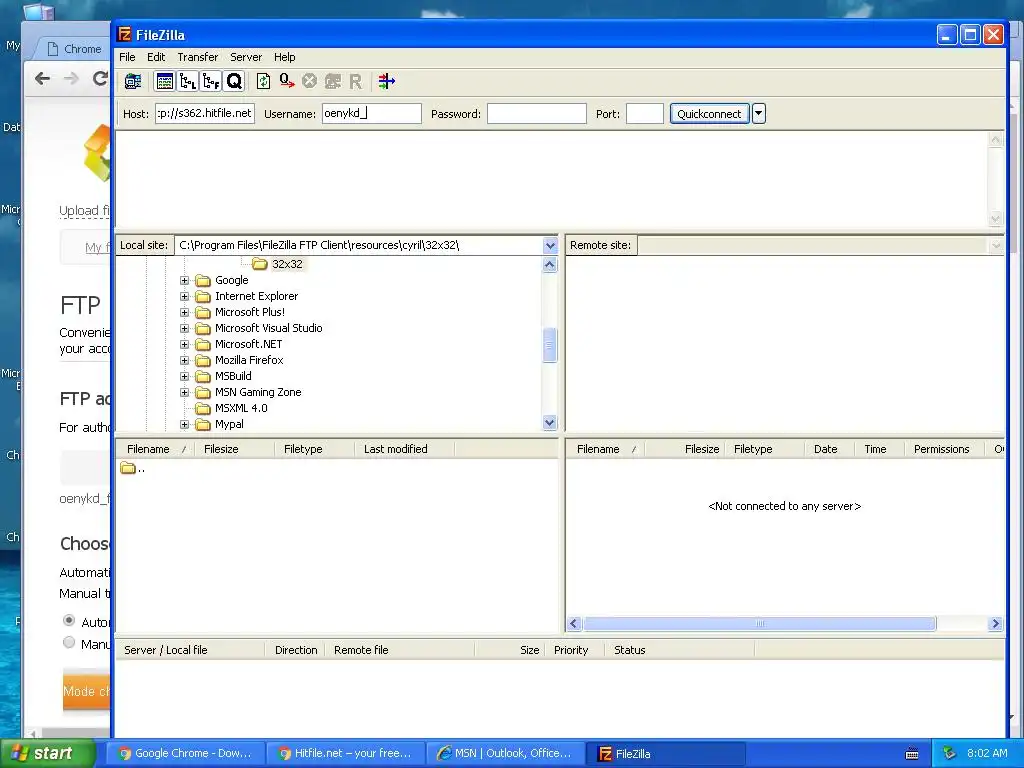Select the Google folder in tree
The width and height of the screenshot is (1024, 768).
pyautogui.click(x=223, y=280)
